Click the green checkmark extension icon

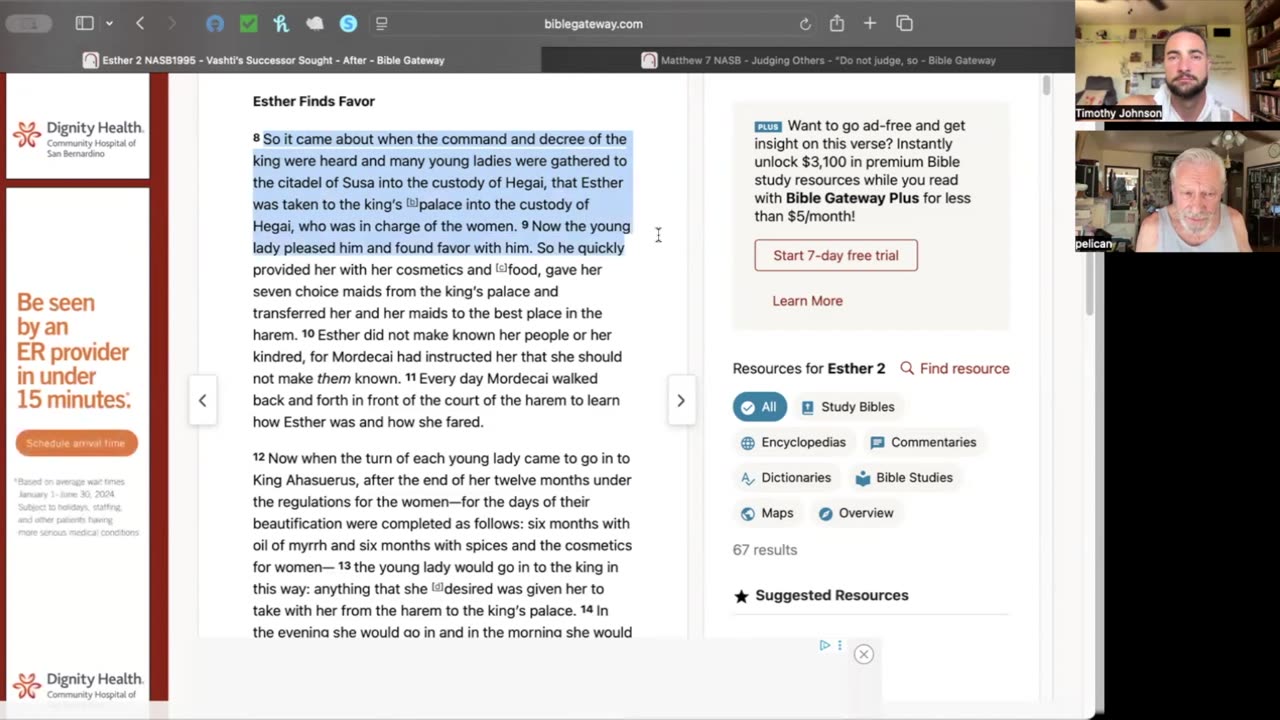[249, 23]
